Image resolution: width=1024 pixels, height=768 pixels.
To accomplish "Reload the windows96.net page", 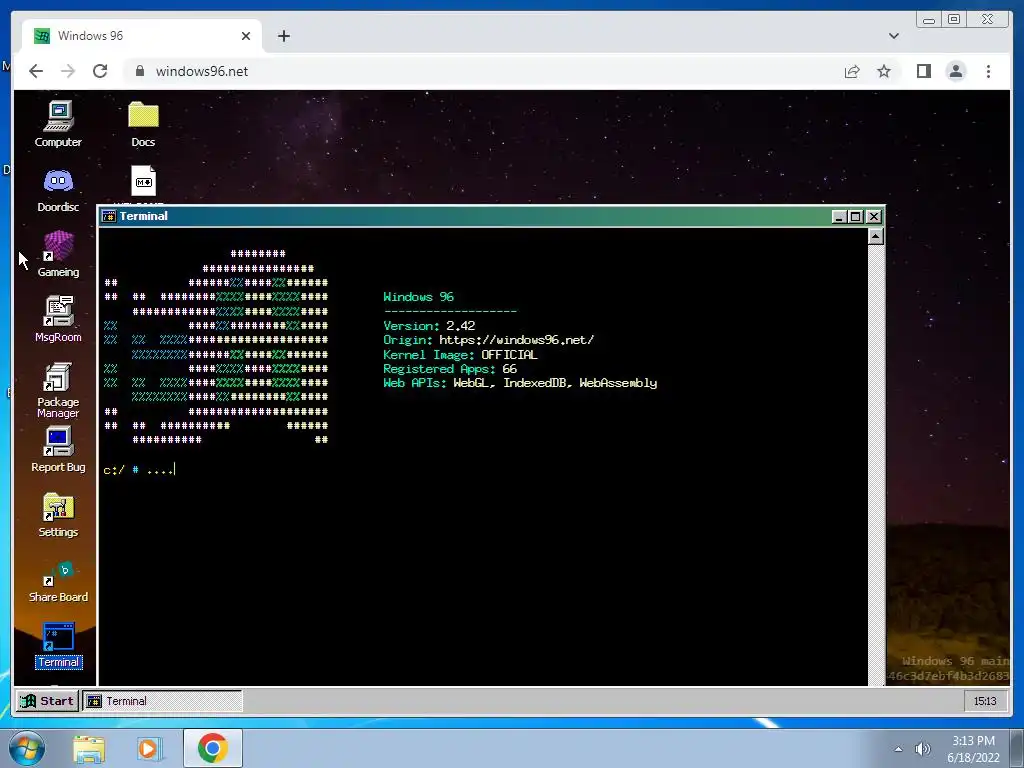I will pos(100,71).
